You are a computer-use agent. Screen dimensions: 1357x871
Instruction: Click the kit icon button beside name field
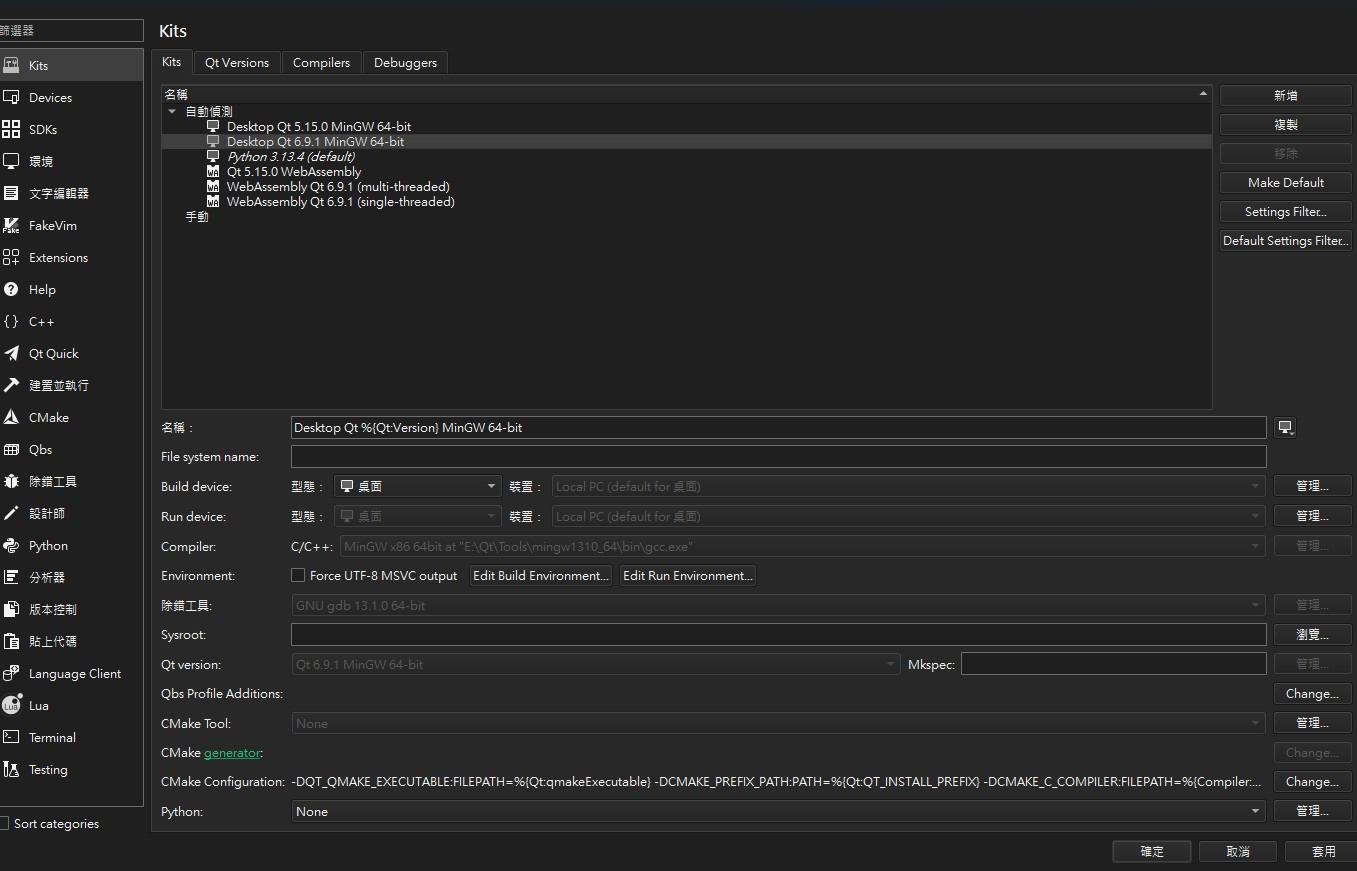tap(1286, 427)
